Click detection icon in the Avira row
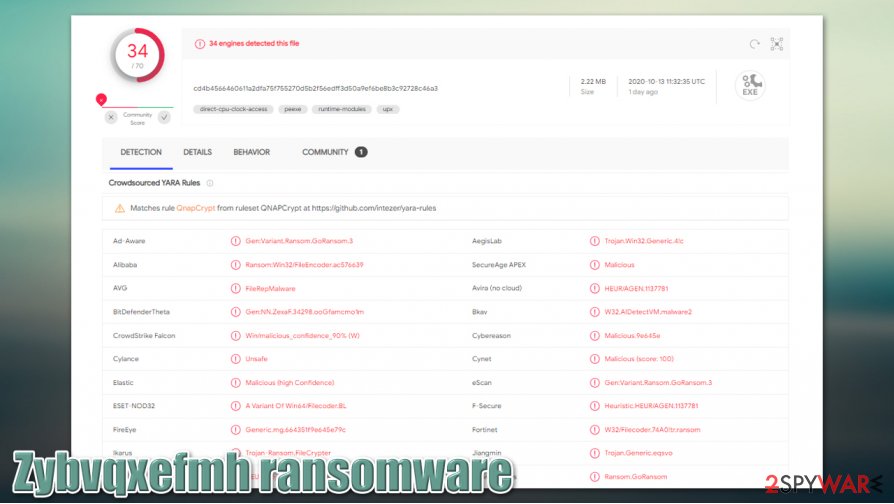The image size is (894, 504). click(x=595, y=288)
